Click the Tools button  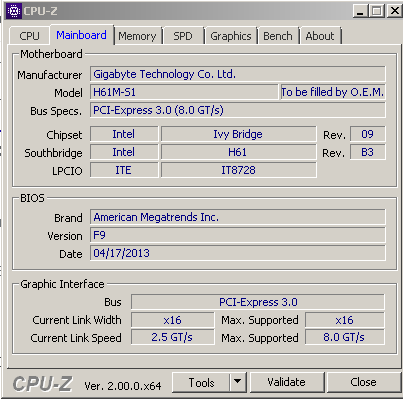201,382
